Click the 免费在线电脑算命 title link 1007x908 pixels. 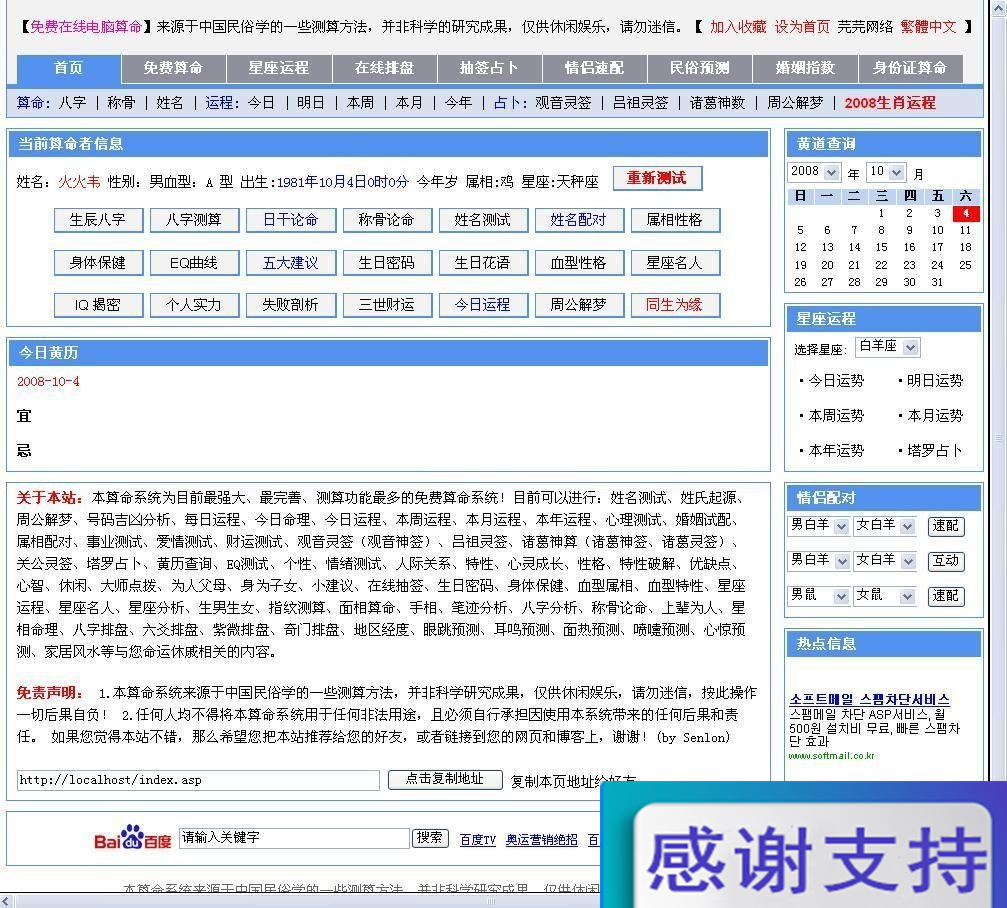click(x=86, y=27)
